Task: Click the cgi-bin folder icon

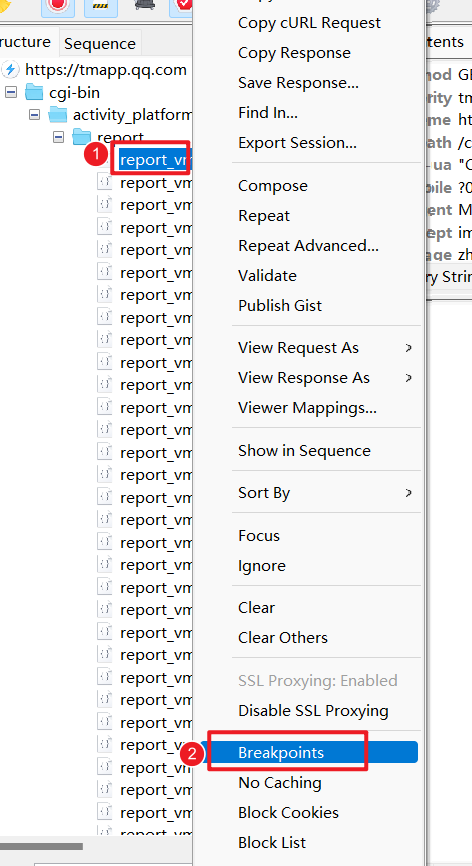Action: pos(34,92)
